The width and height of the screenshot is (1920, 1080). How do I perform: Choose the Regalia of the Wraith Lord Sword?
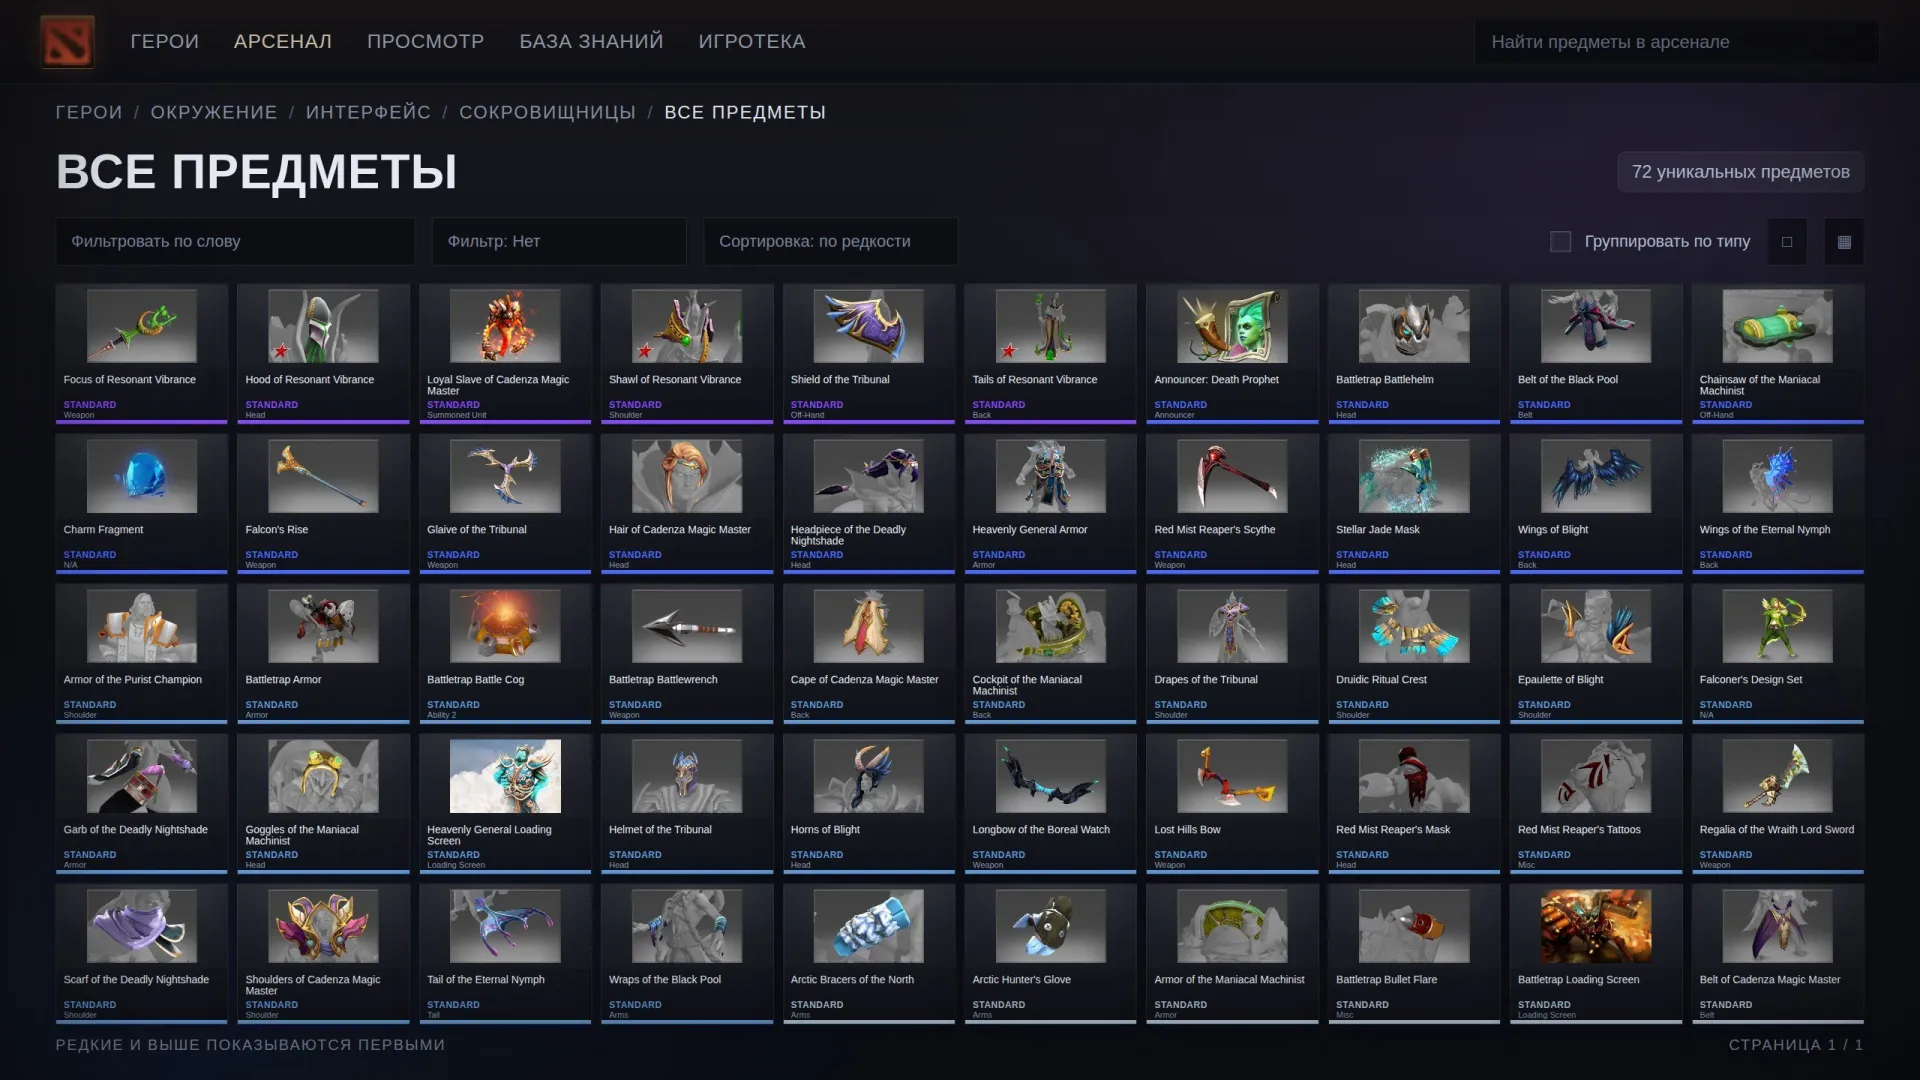click(1778, 804)
